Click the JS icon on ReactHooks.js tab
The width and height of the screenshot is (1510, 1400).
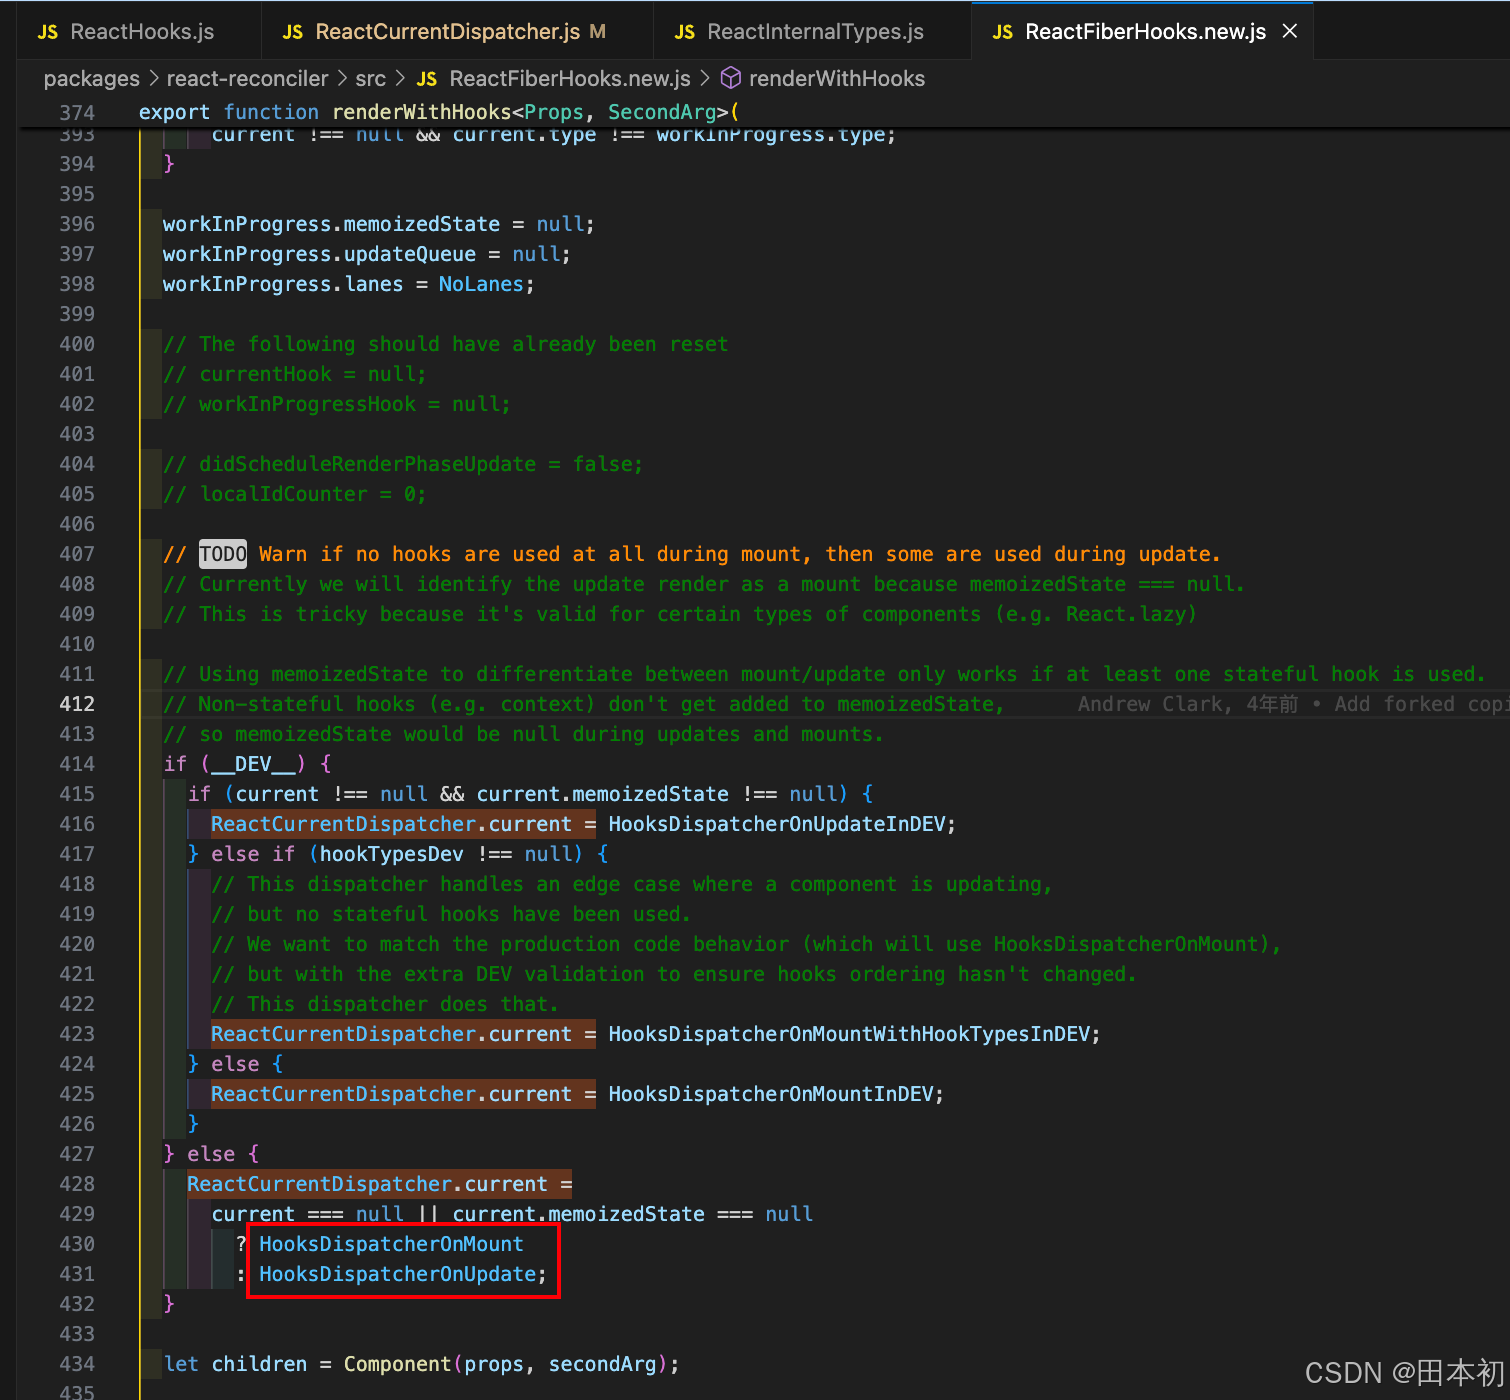[48, 32]
